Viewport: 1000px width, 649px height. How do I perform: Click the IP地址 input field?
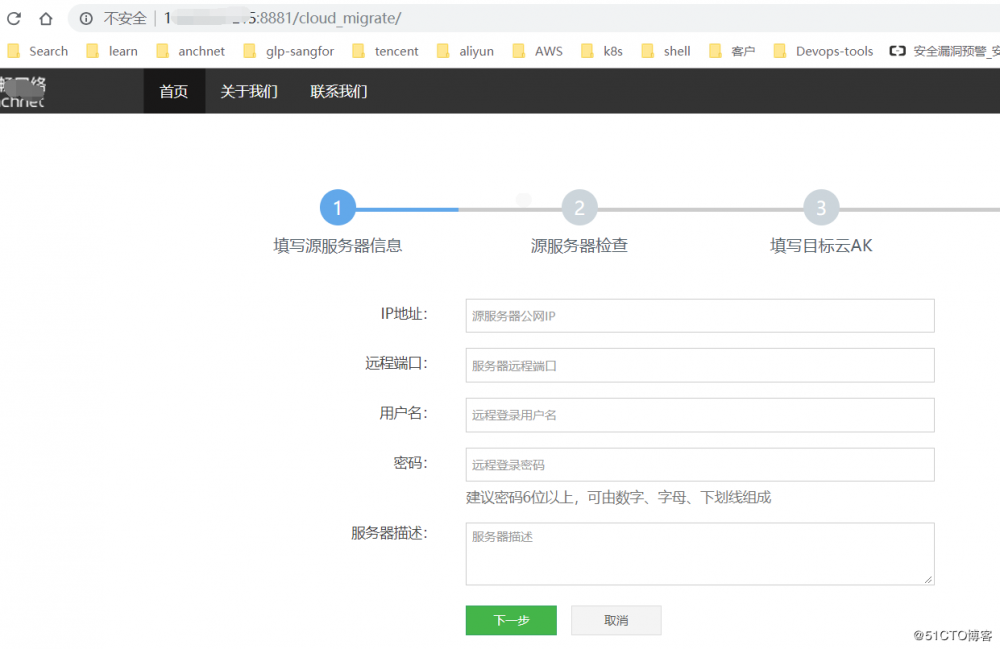pos(699,315)
